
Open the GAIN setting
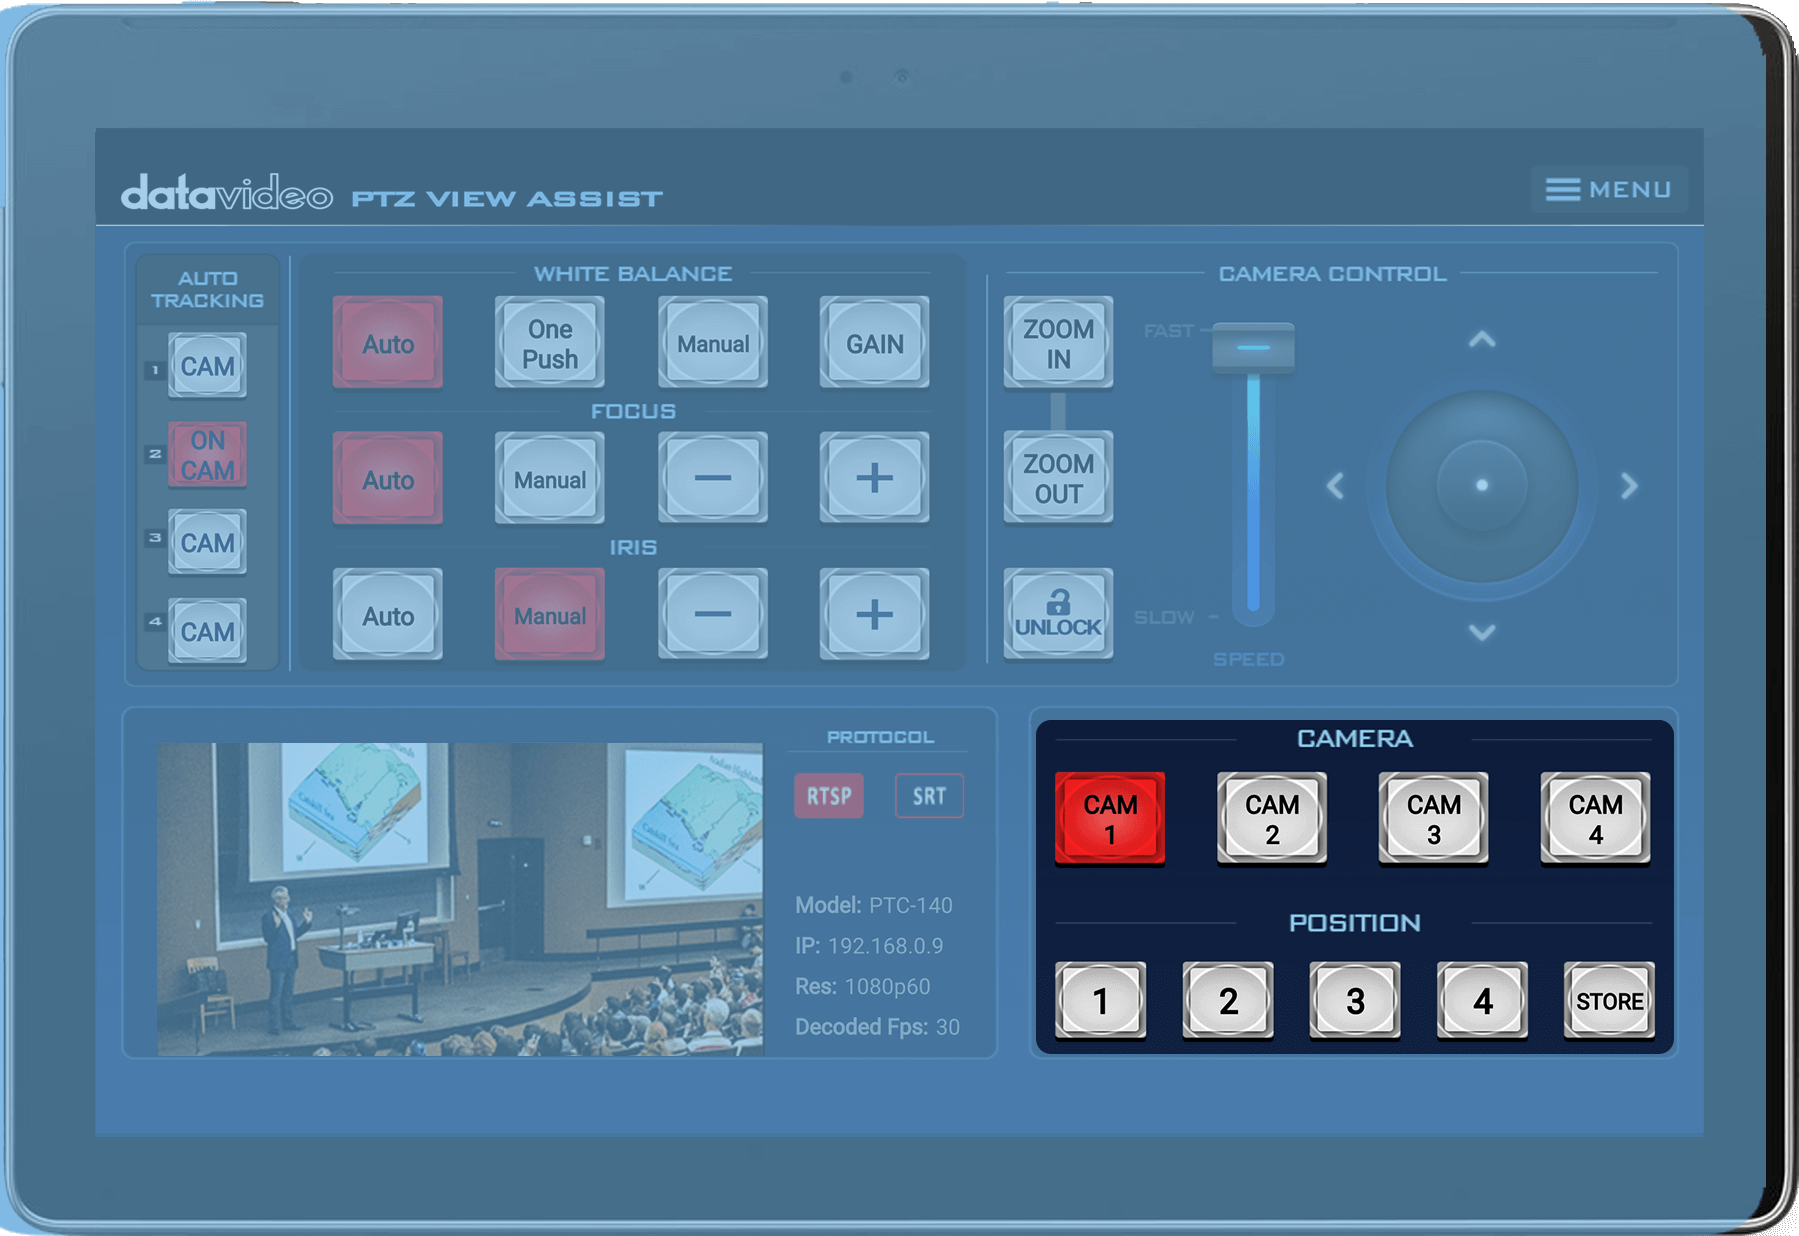point(875,343)
